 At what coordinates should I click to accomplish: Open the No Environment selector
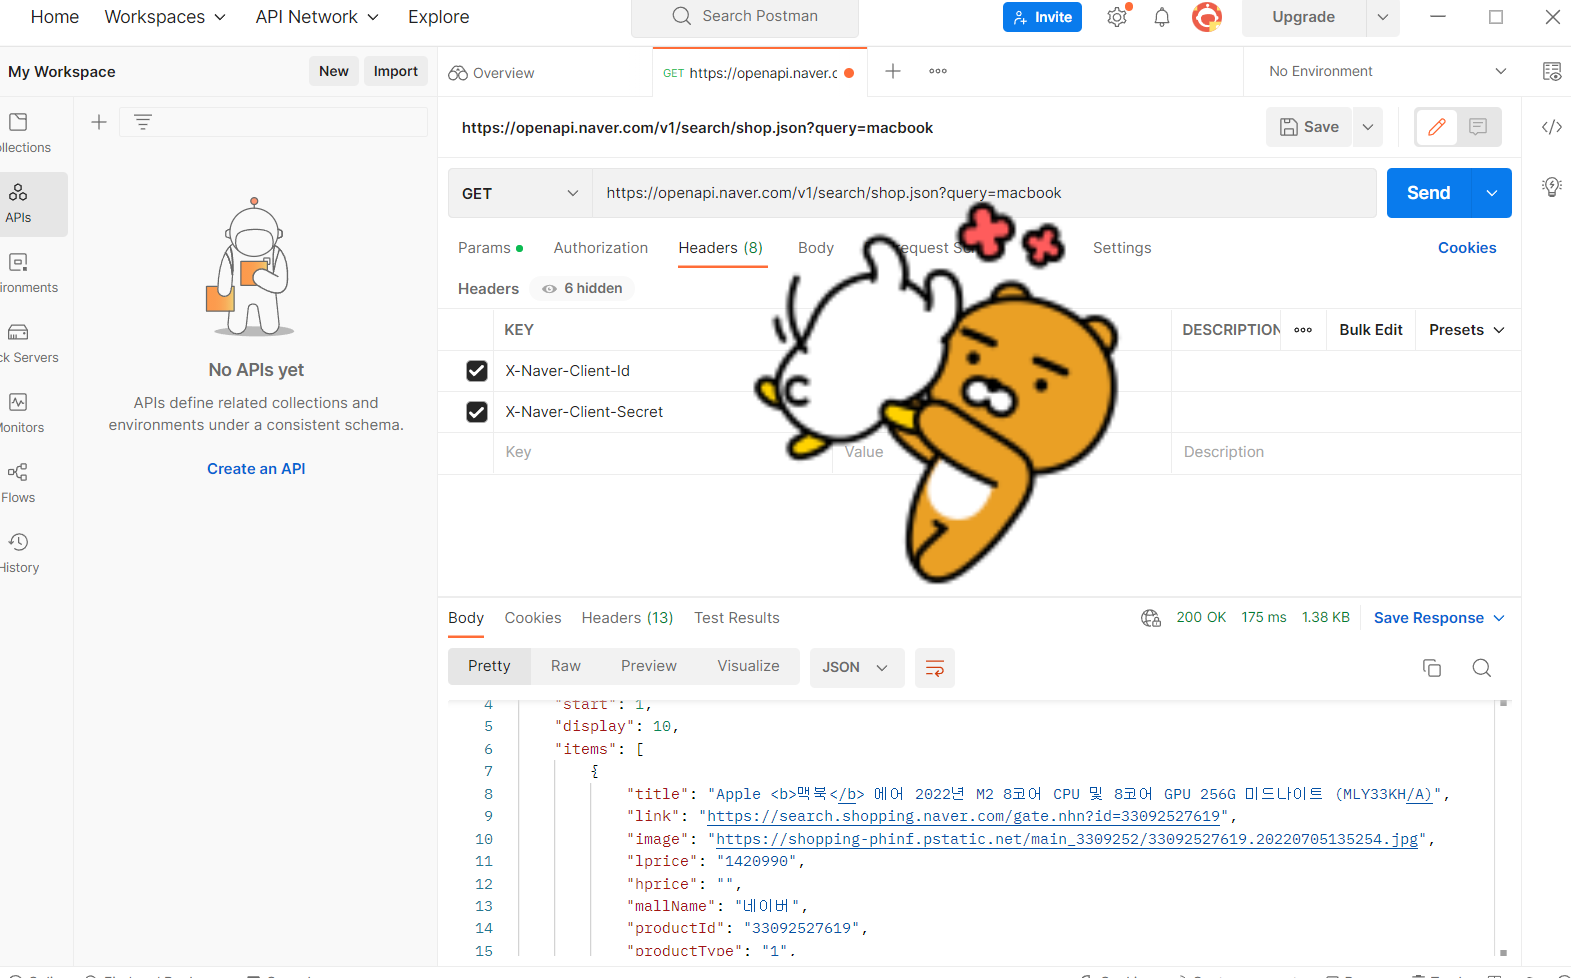(x=1388, y=71)
